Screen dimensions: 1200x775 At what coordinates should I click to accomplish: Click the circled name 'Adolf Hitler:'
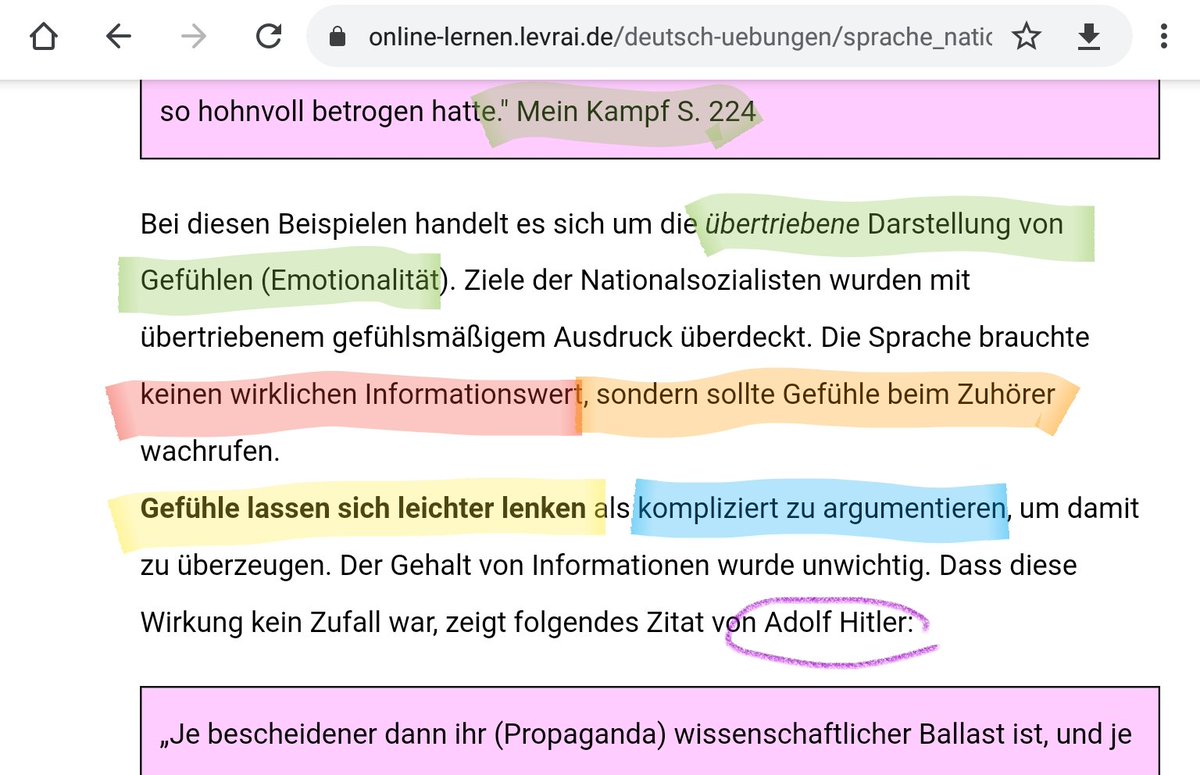click(x=839, y=622)
